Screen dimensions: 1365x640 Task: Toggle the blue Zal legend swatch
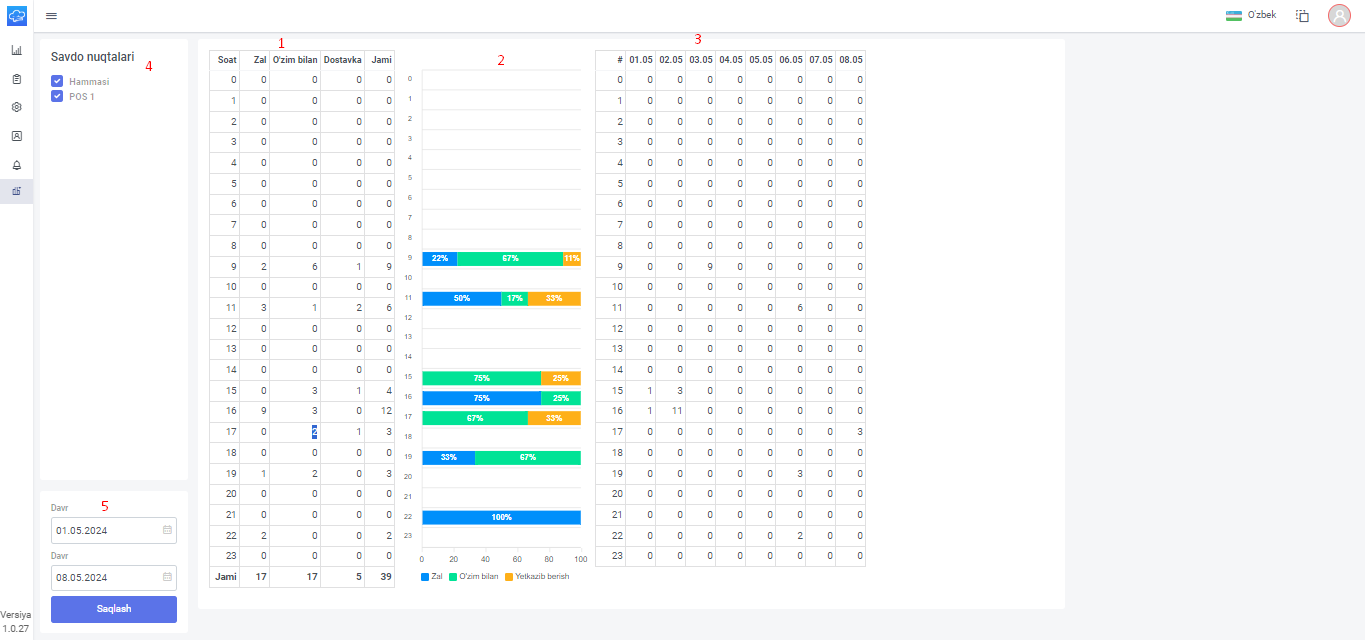point(425,577)
